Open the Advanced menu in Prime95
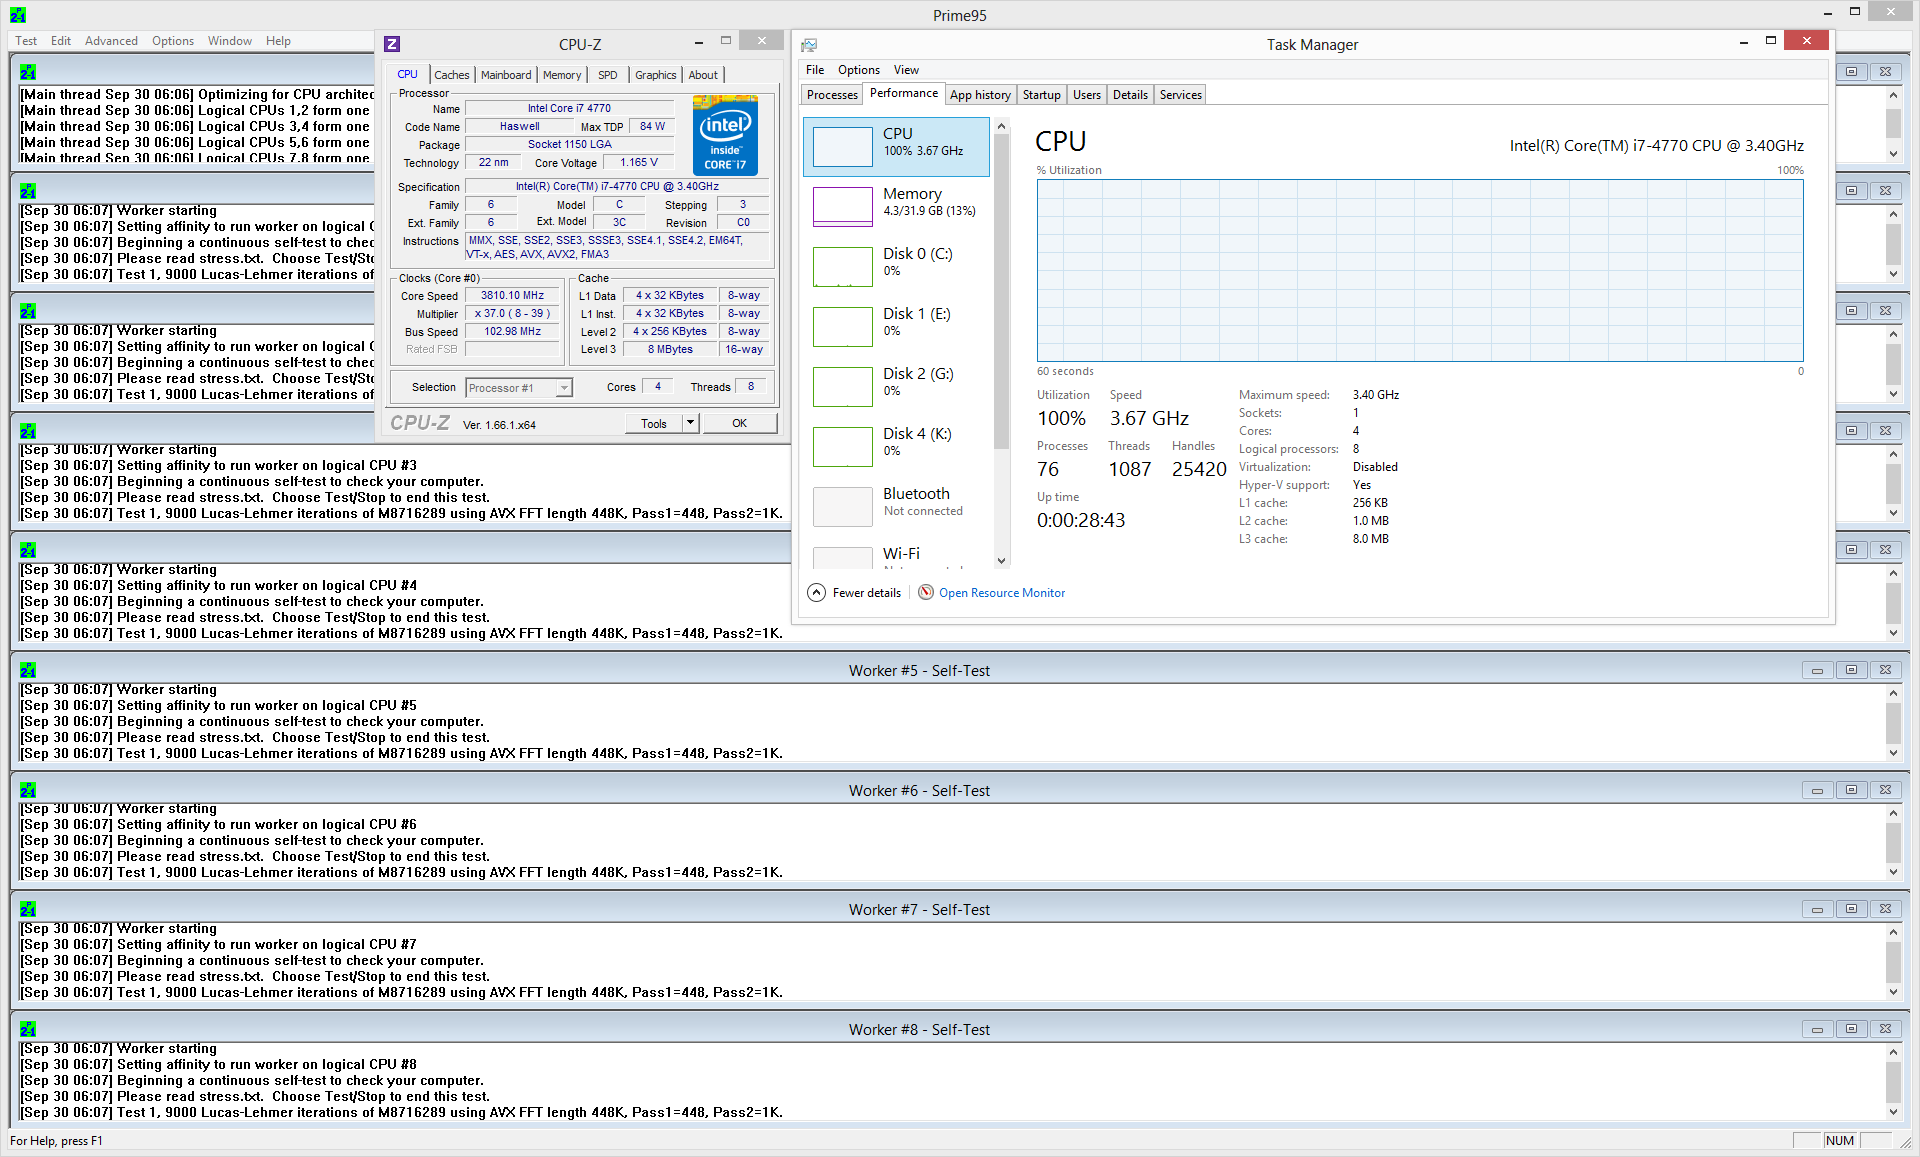The width and height of the screenshot is (1920, 1157). (x=111, y=41)
